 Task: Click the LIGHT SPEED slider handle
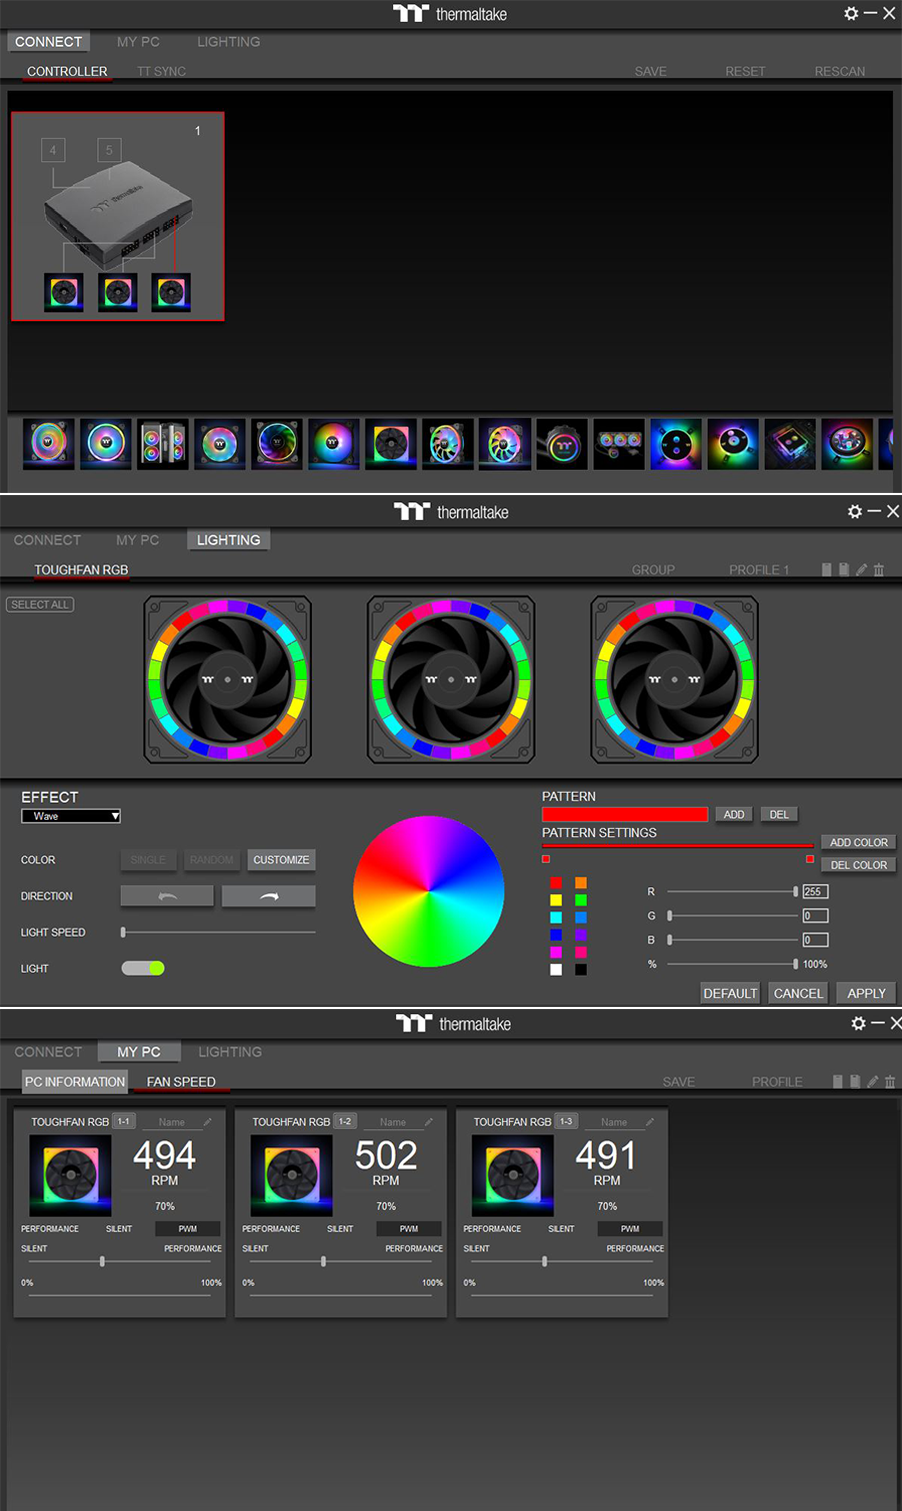[x=123, y=932]
